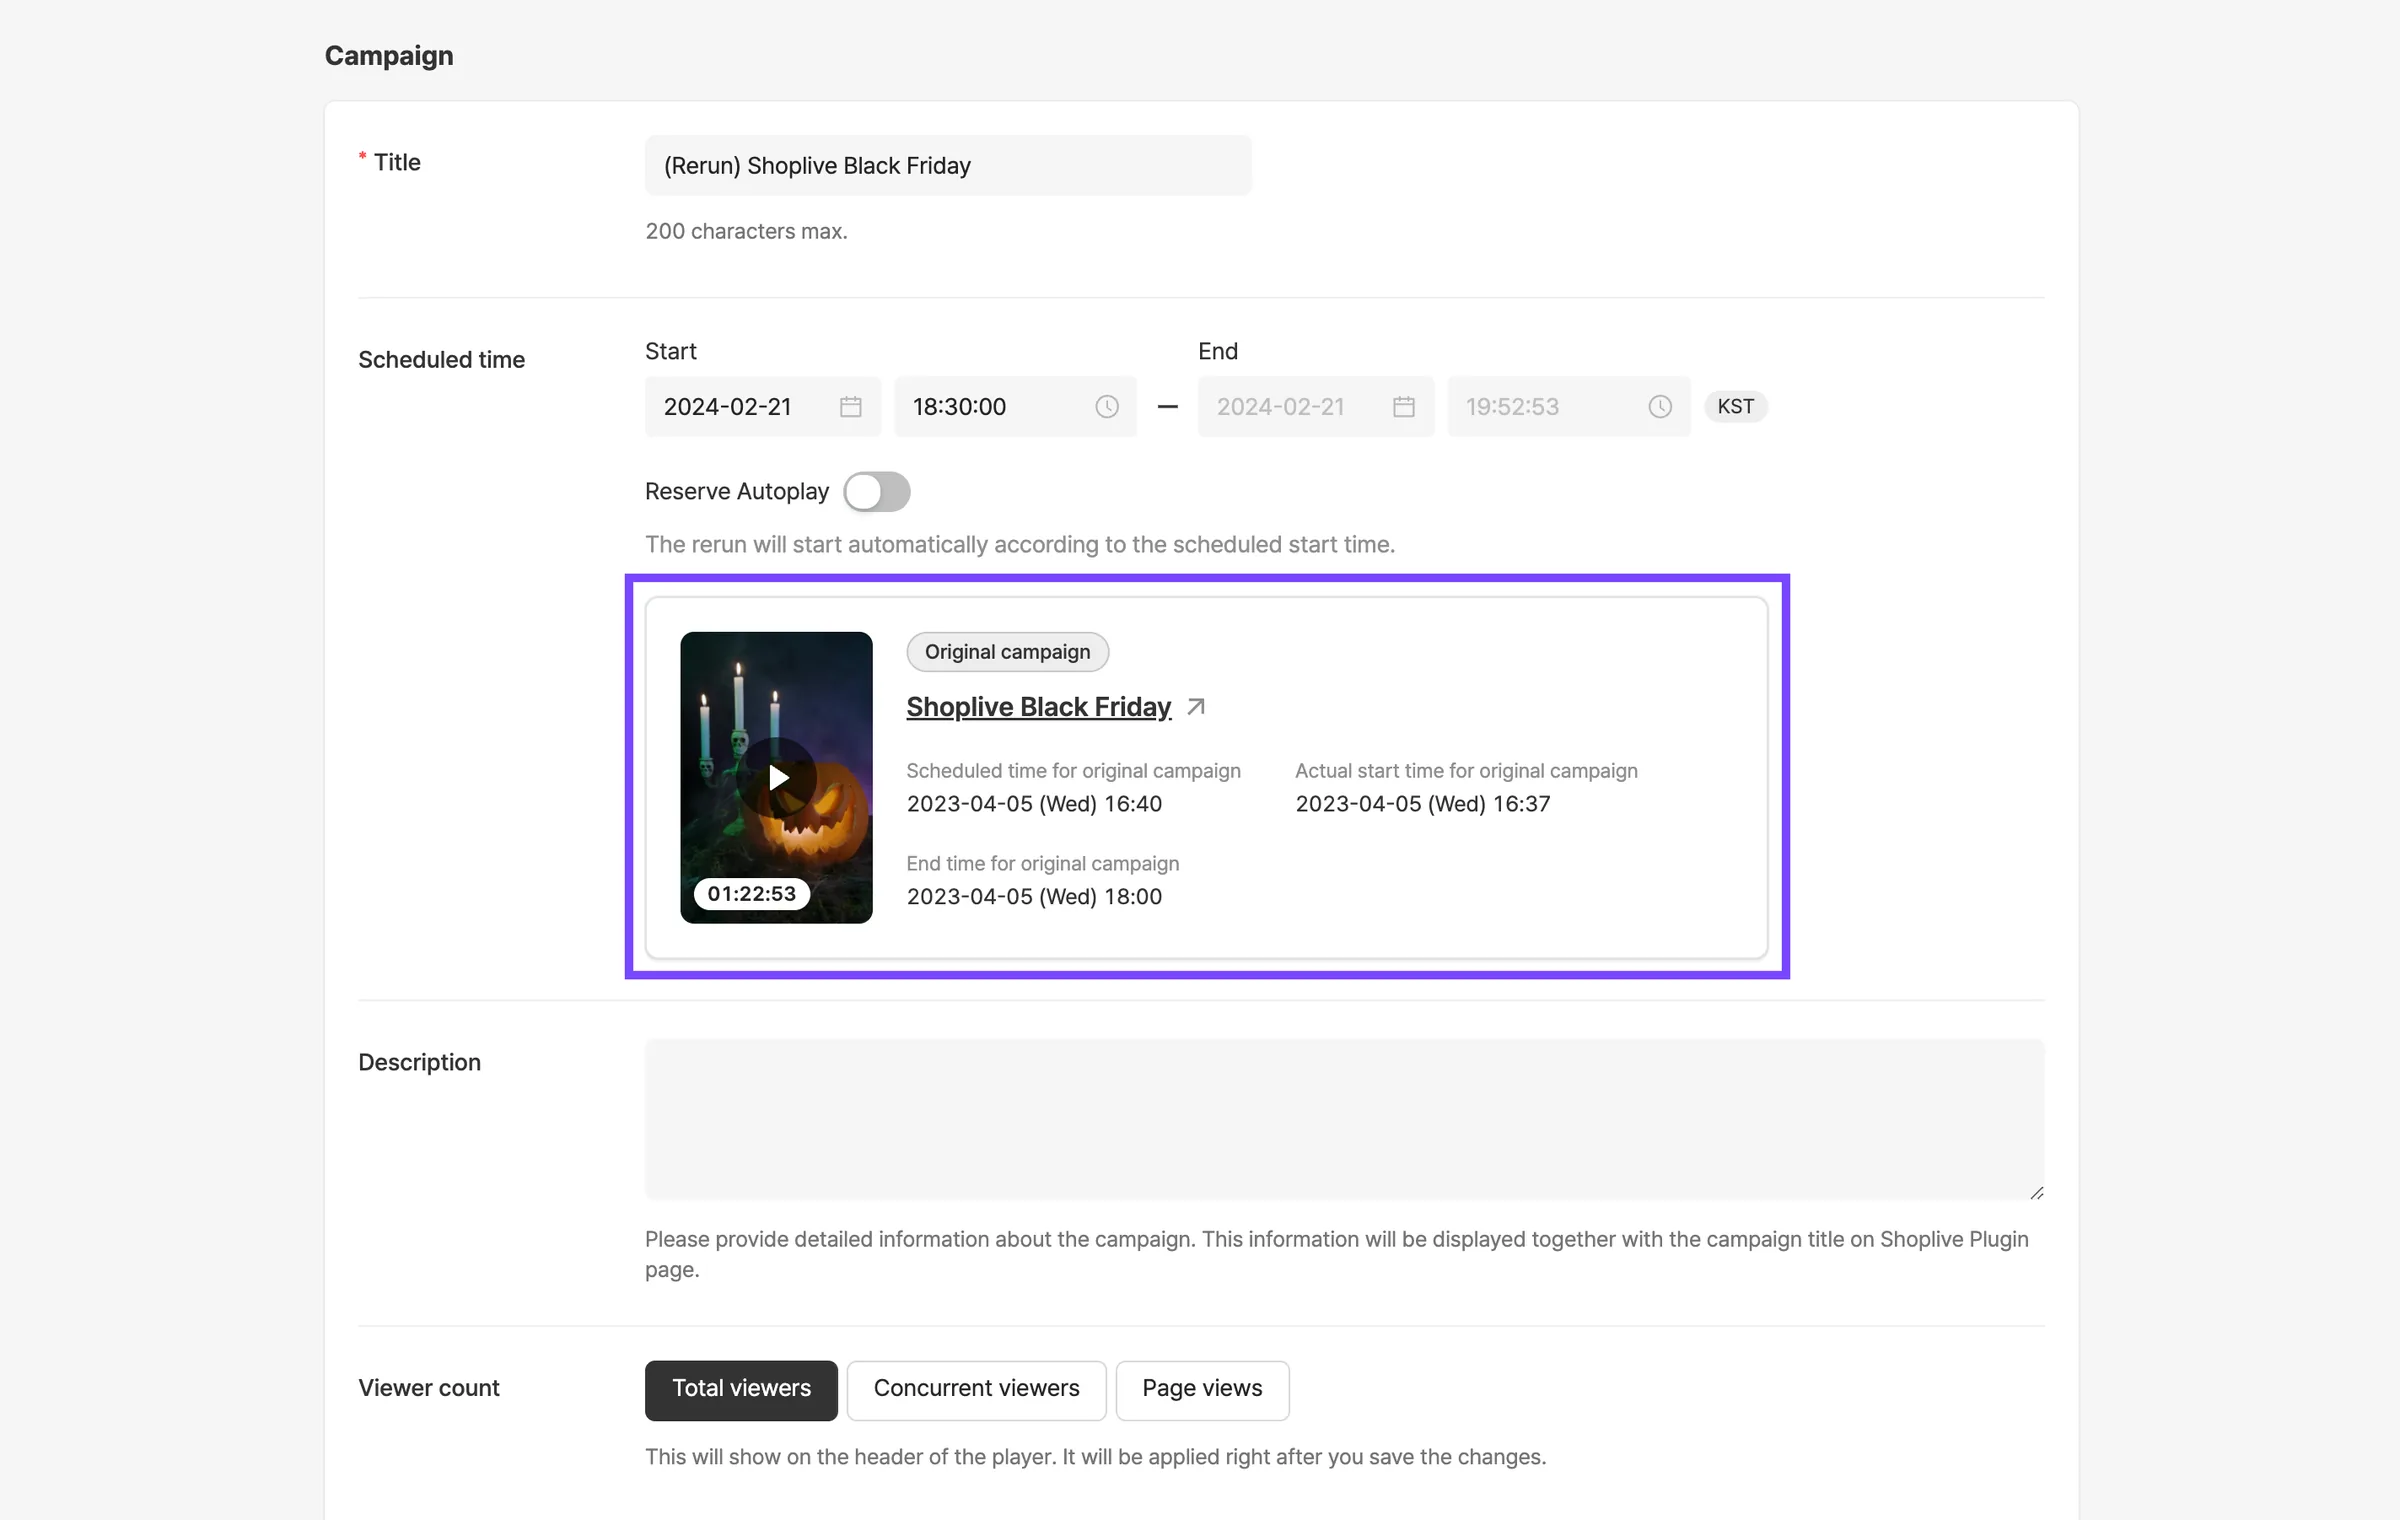The image size is (2400, 1520).
Task: Toggle the Reserve Autoplay switch
Action: pos(876,492)
